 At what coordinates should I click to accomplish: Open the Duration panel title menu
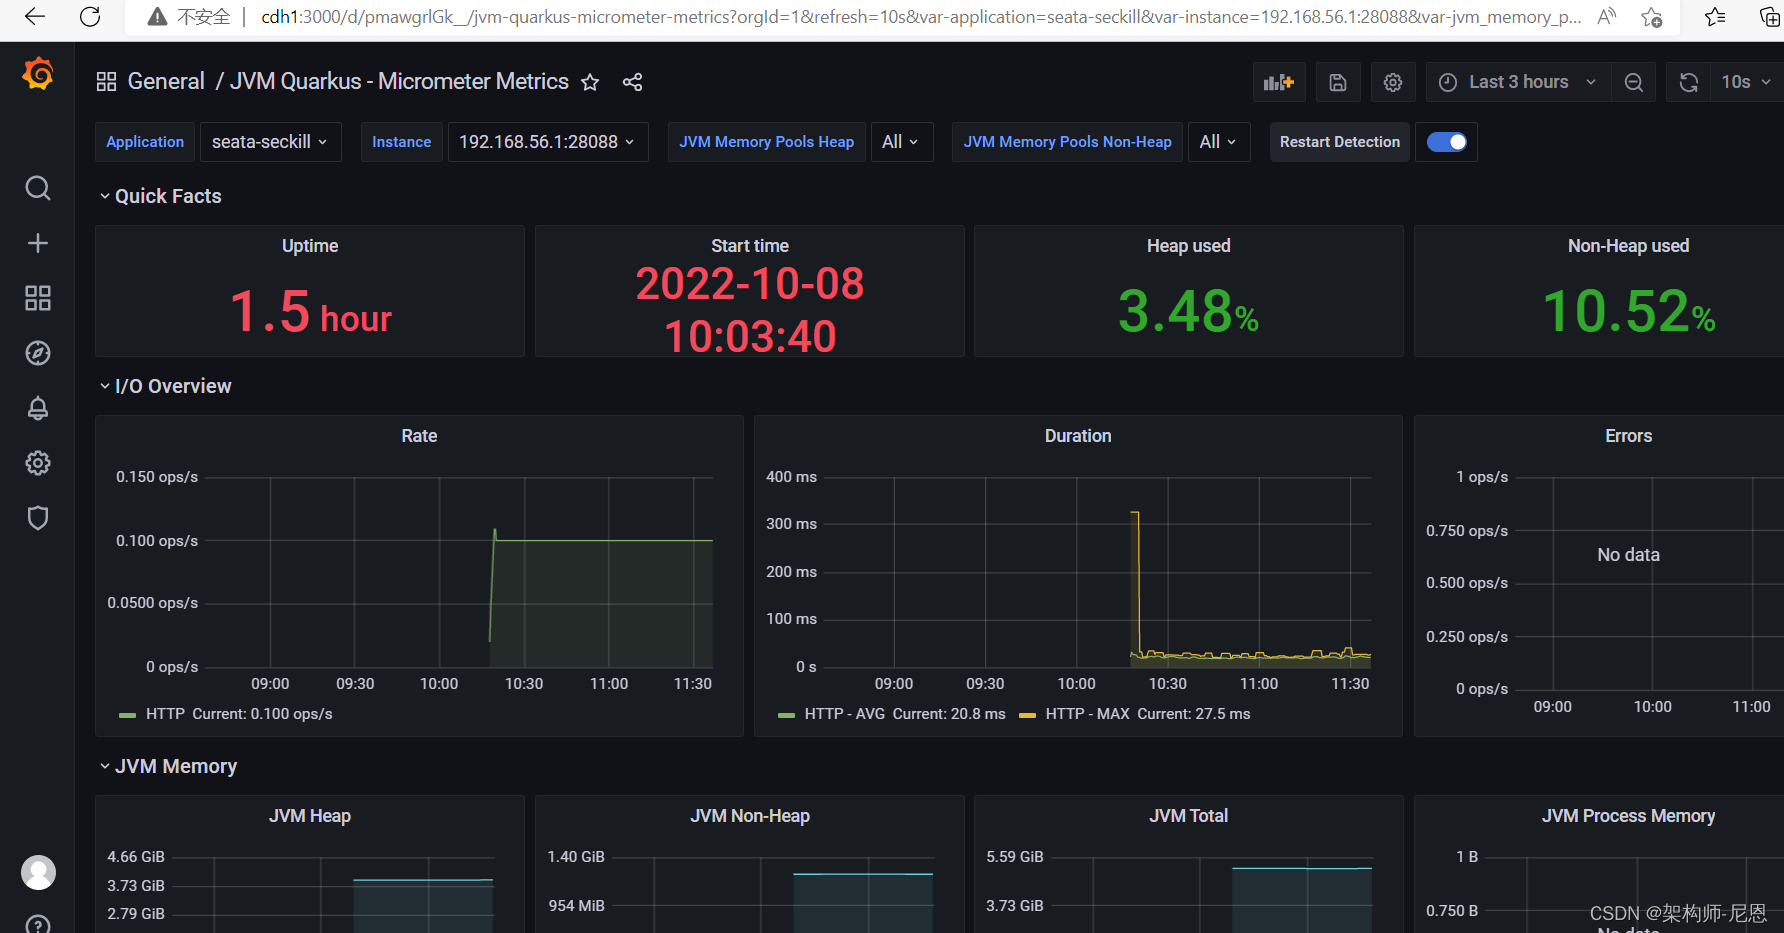click(1078, 436)
